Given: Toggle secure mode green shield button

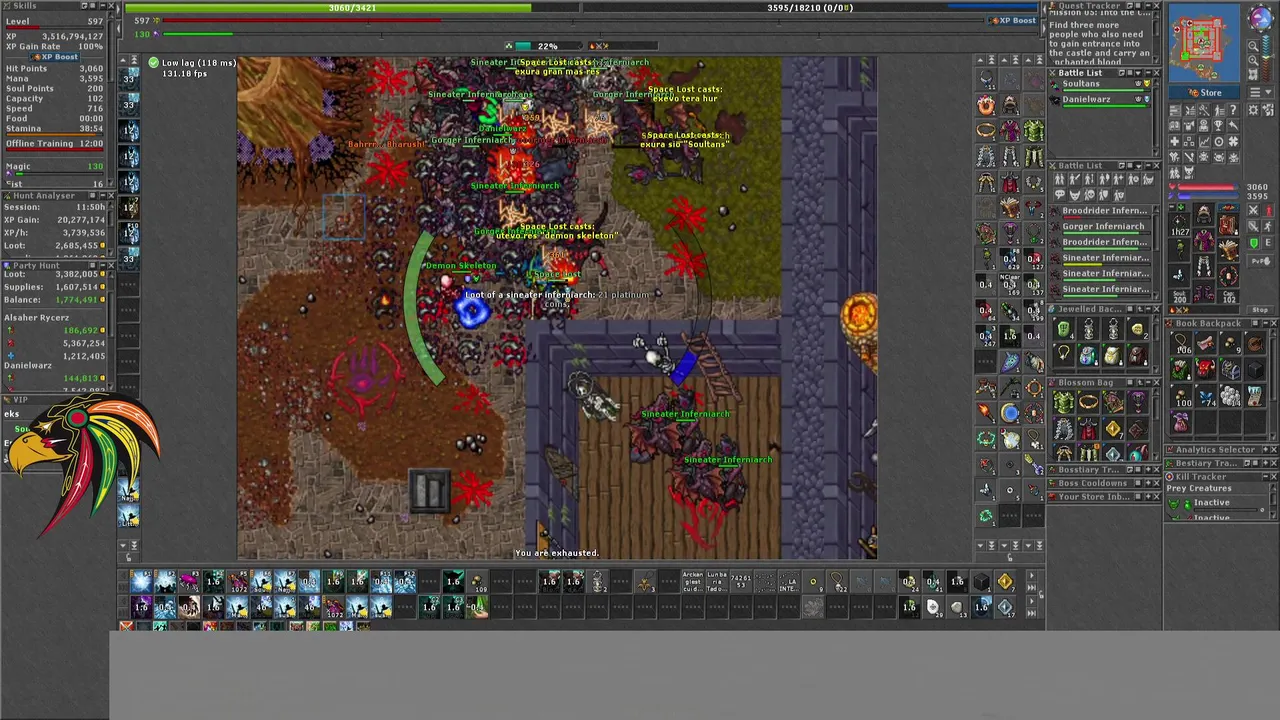Looking at the screenshot, I should click(1253, 243).
